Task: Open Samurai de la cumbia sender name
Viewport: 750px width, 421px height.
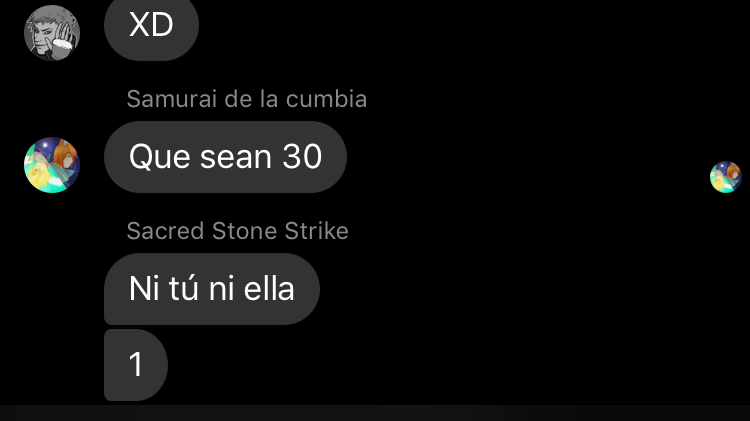Action: [x=246, y=99]
